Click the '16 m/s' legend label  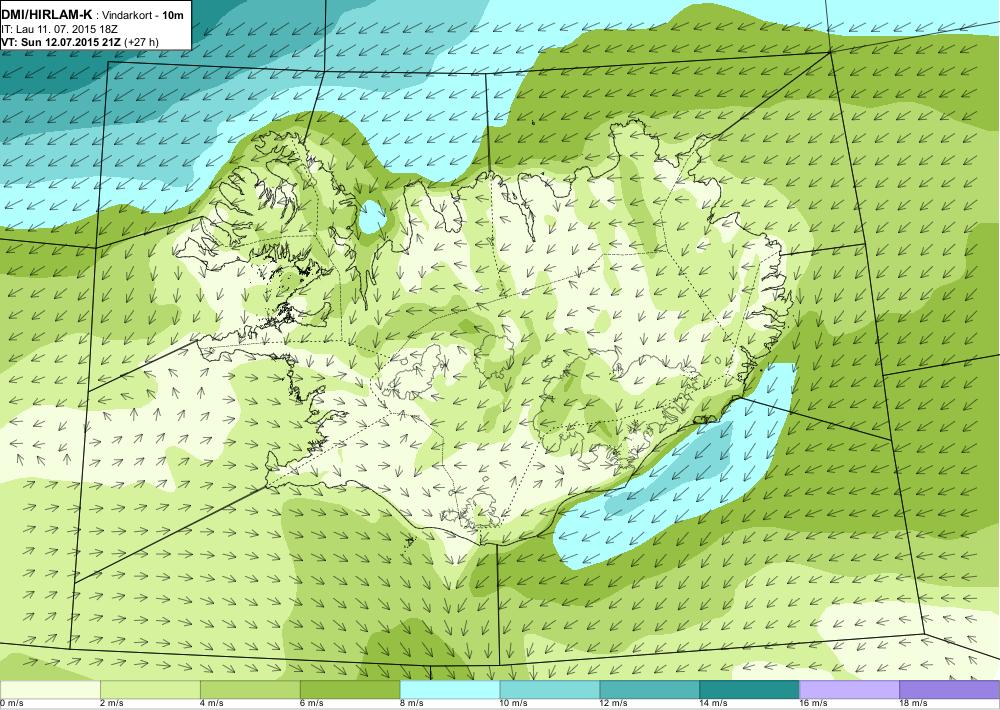pos(814,704)
